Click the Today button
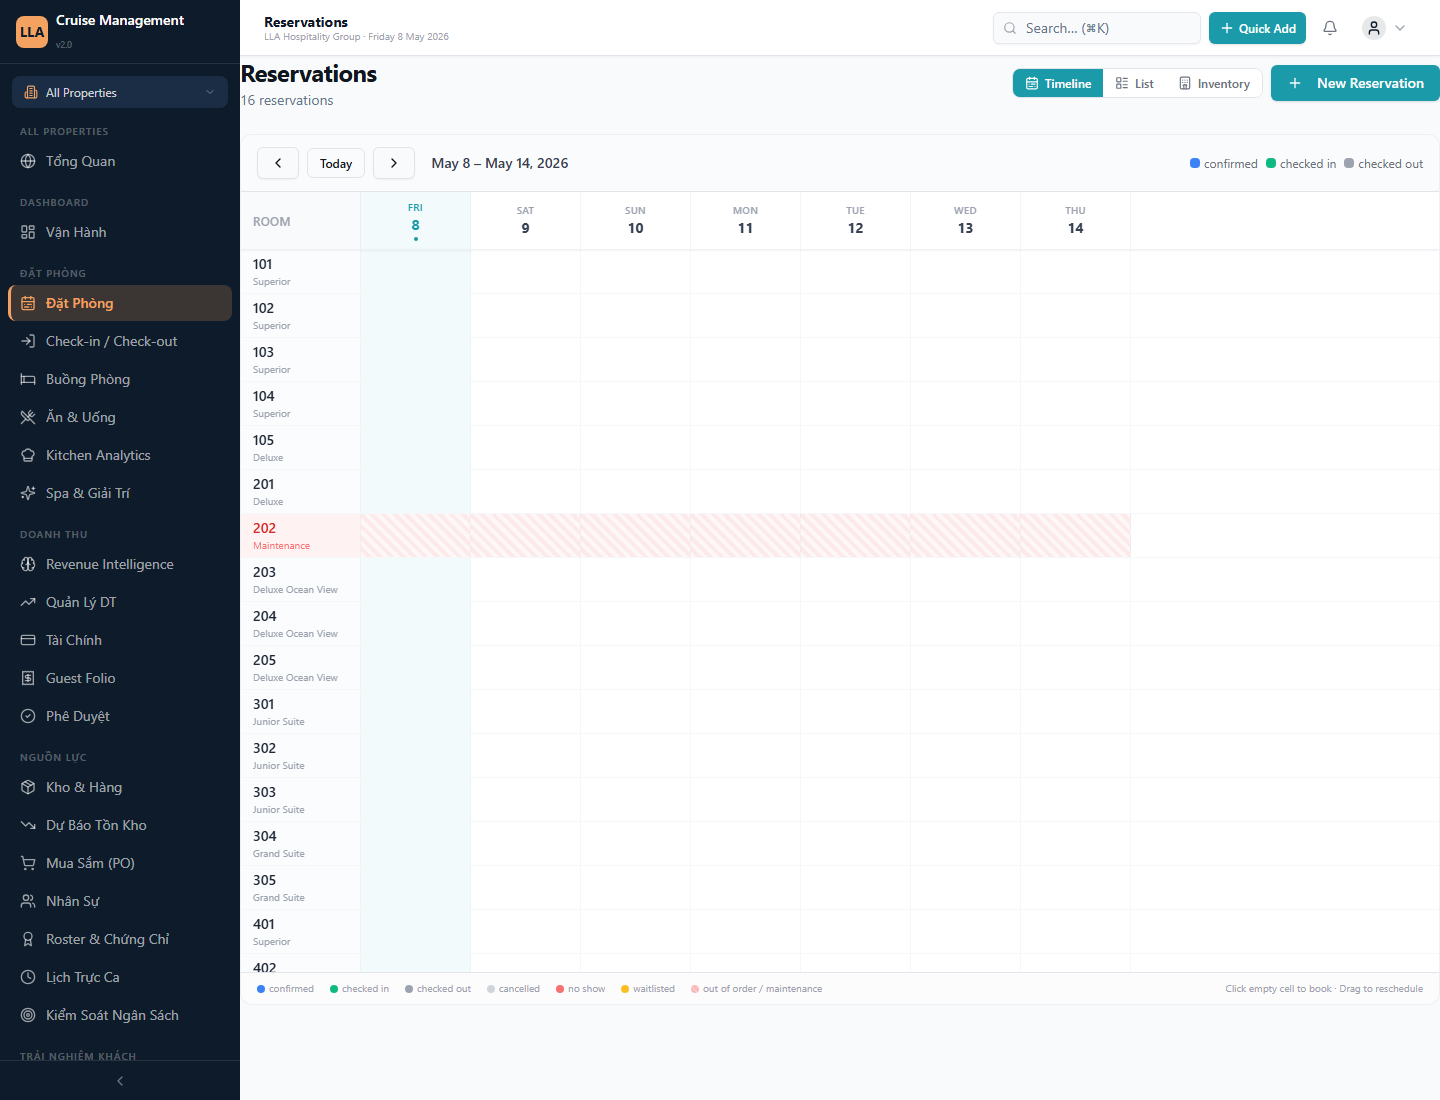1440x1100 pixels. 336,163
